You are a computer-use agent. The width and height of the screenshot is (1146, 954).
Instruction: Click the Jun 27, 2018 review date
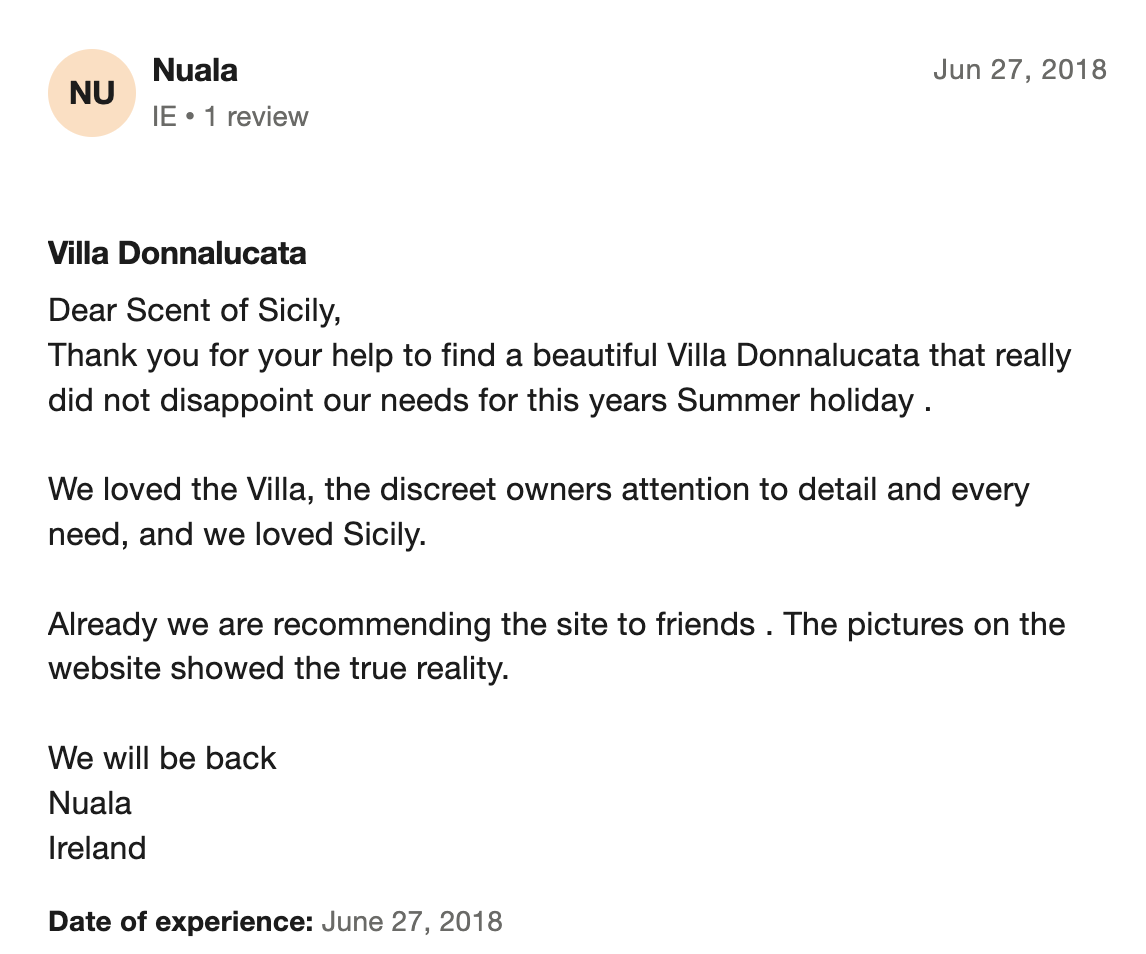1019,69
